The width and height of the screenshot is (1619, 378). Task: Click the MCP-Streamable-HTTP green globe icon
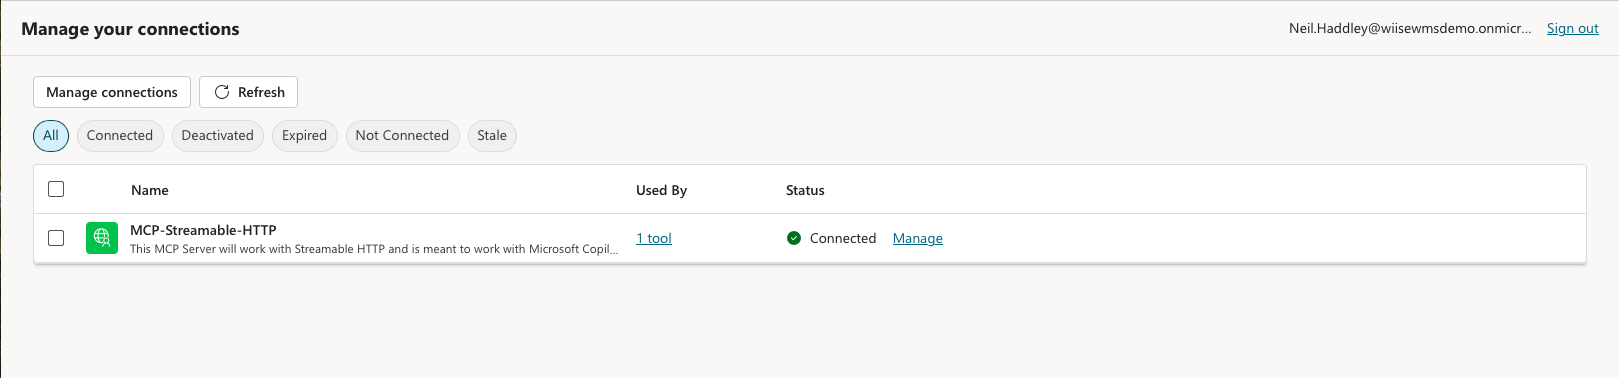coord(102,238)
